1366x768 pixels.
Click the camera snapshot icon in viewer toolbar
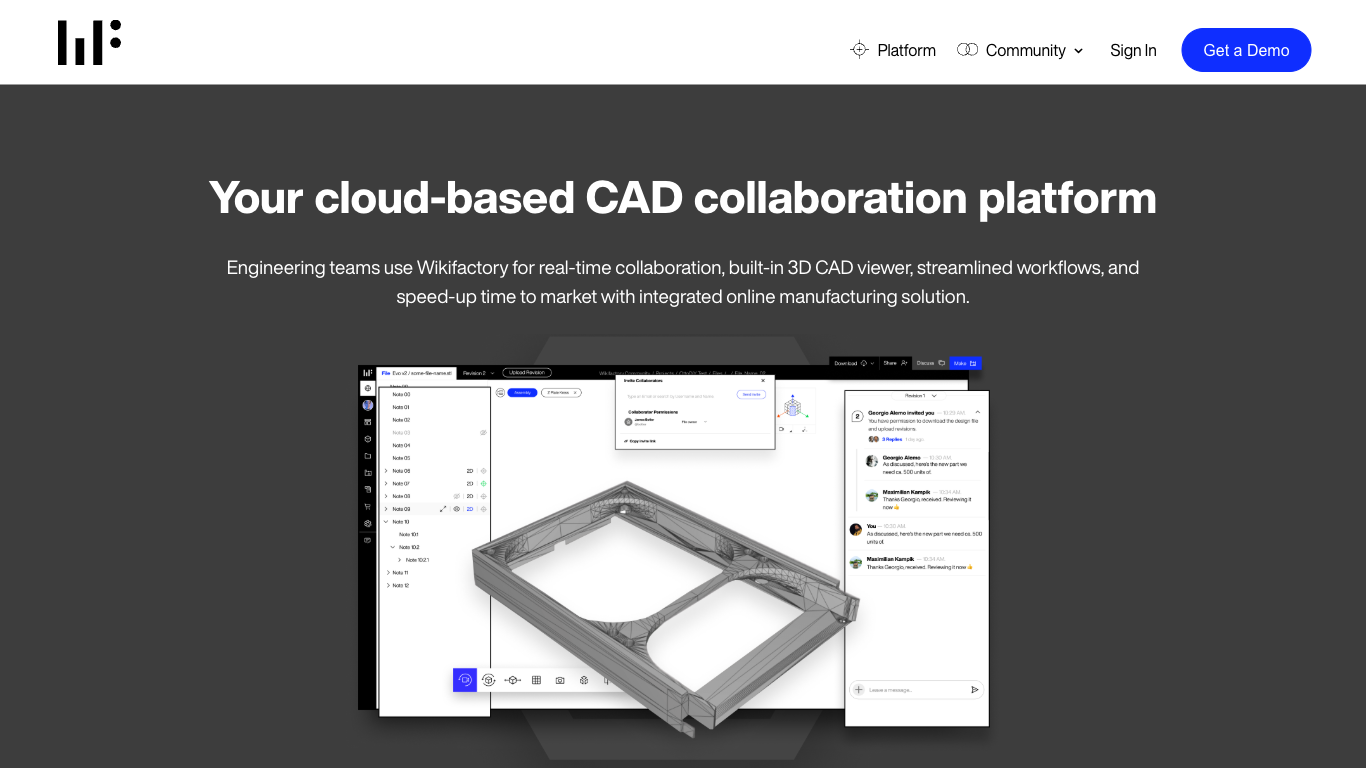tap(560, 680)
